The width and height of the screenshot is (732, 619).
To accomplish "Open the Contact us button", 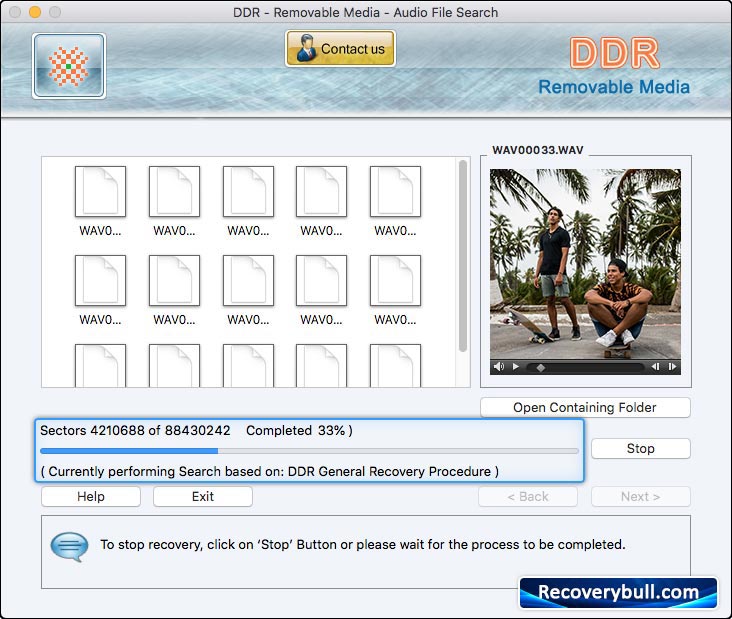I will 340,49.
